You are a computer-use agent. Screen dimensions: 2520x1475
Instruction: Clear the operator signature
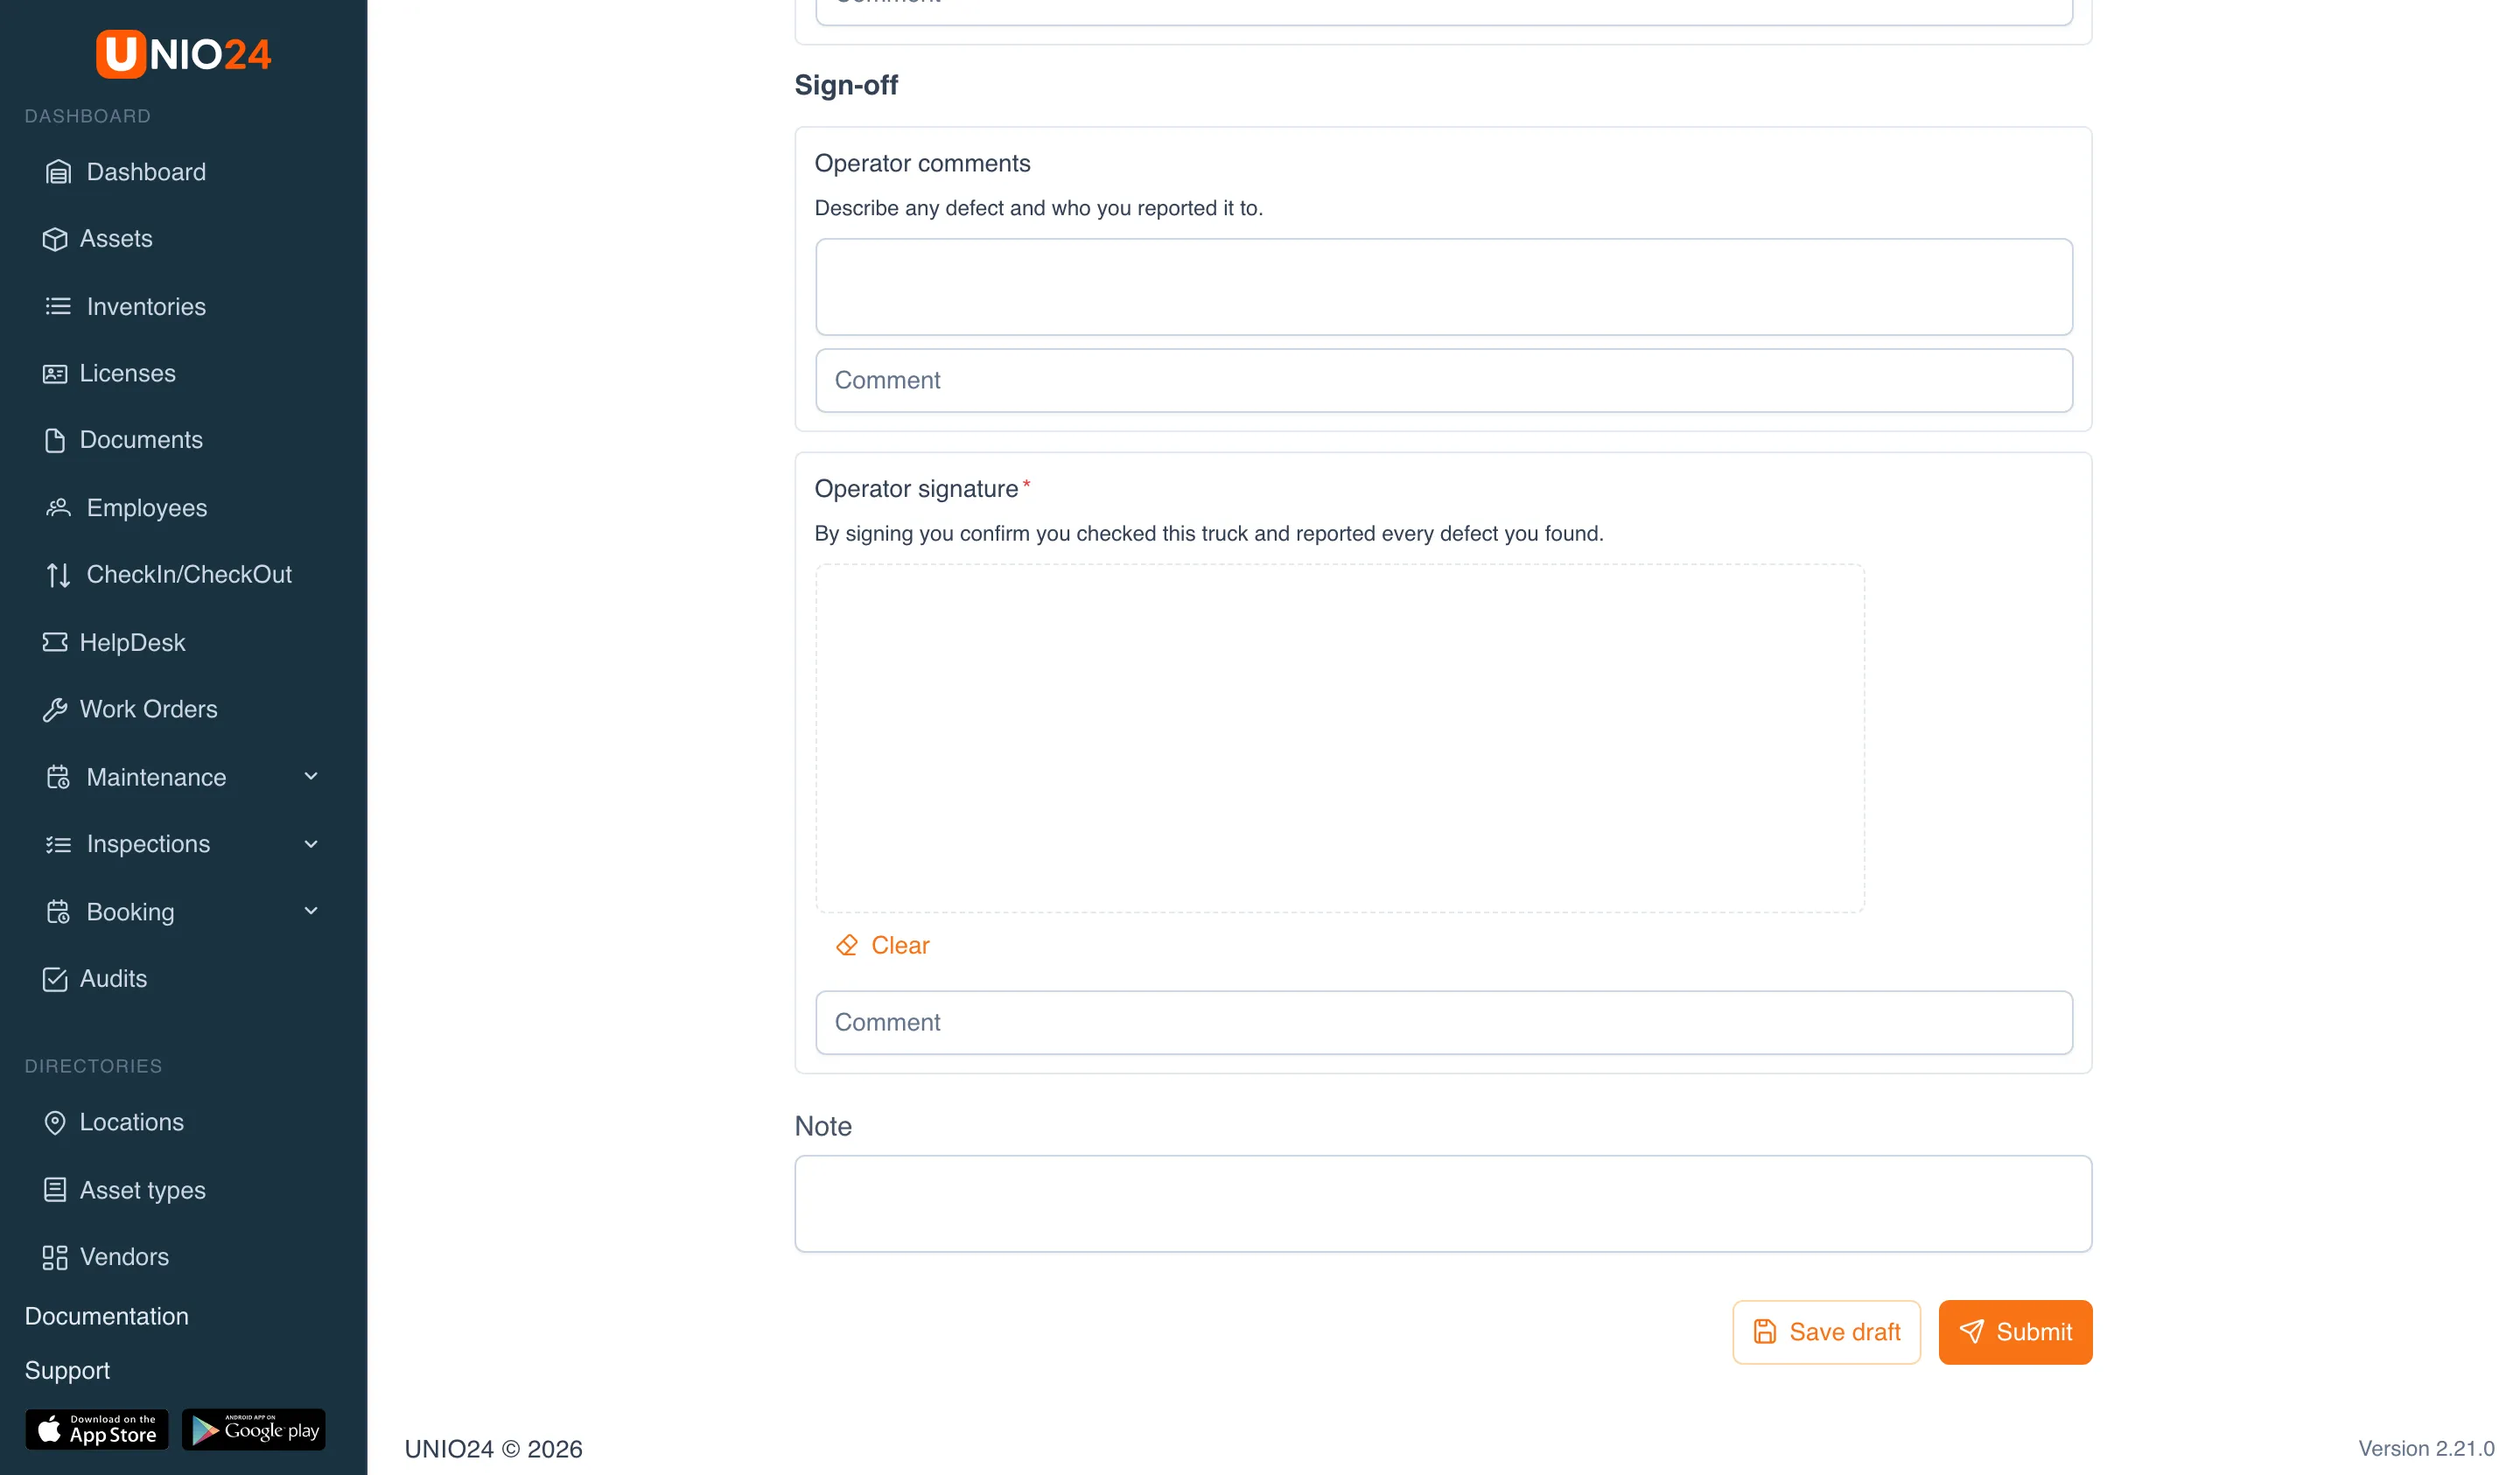tap(883, 945)
